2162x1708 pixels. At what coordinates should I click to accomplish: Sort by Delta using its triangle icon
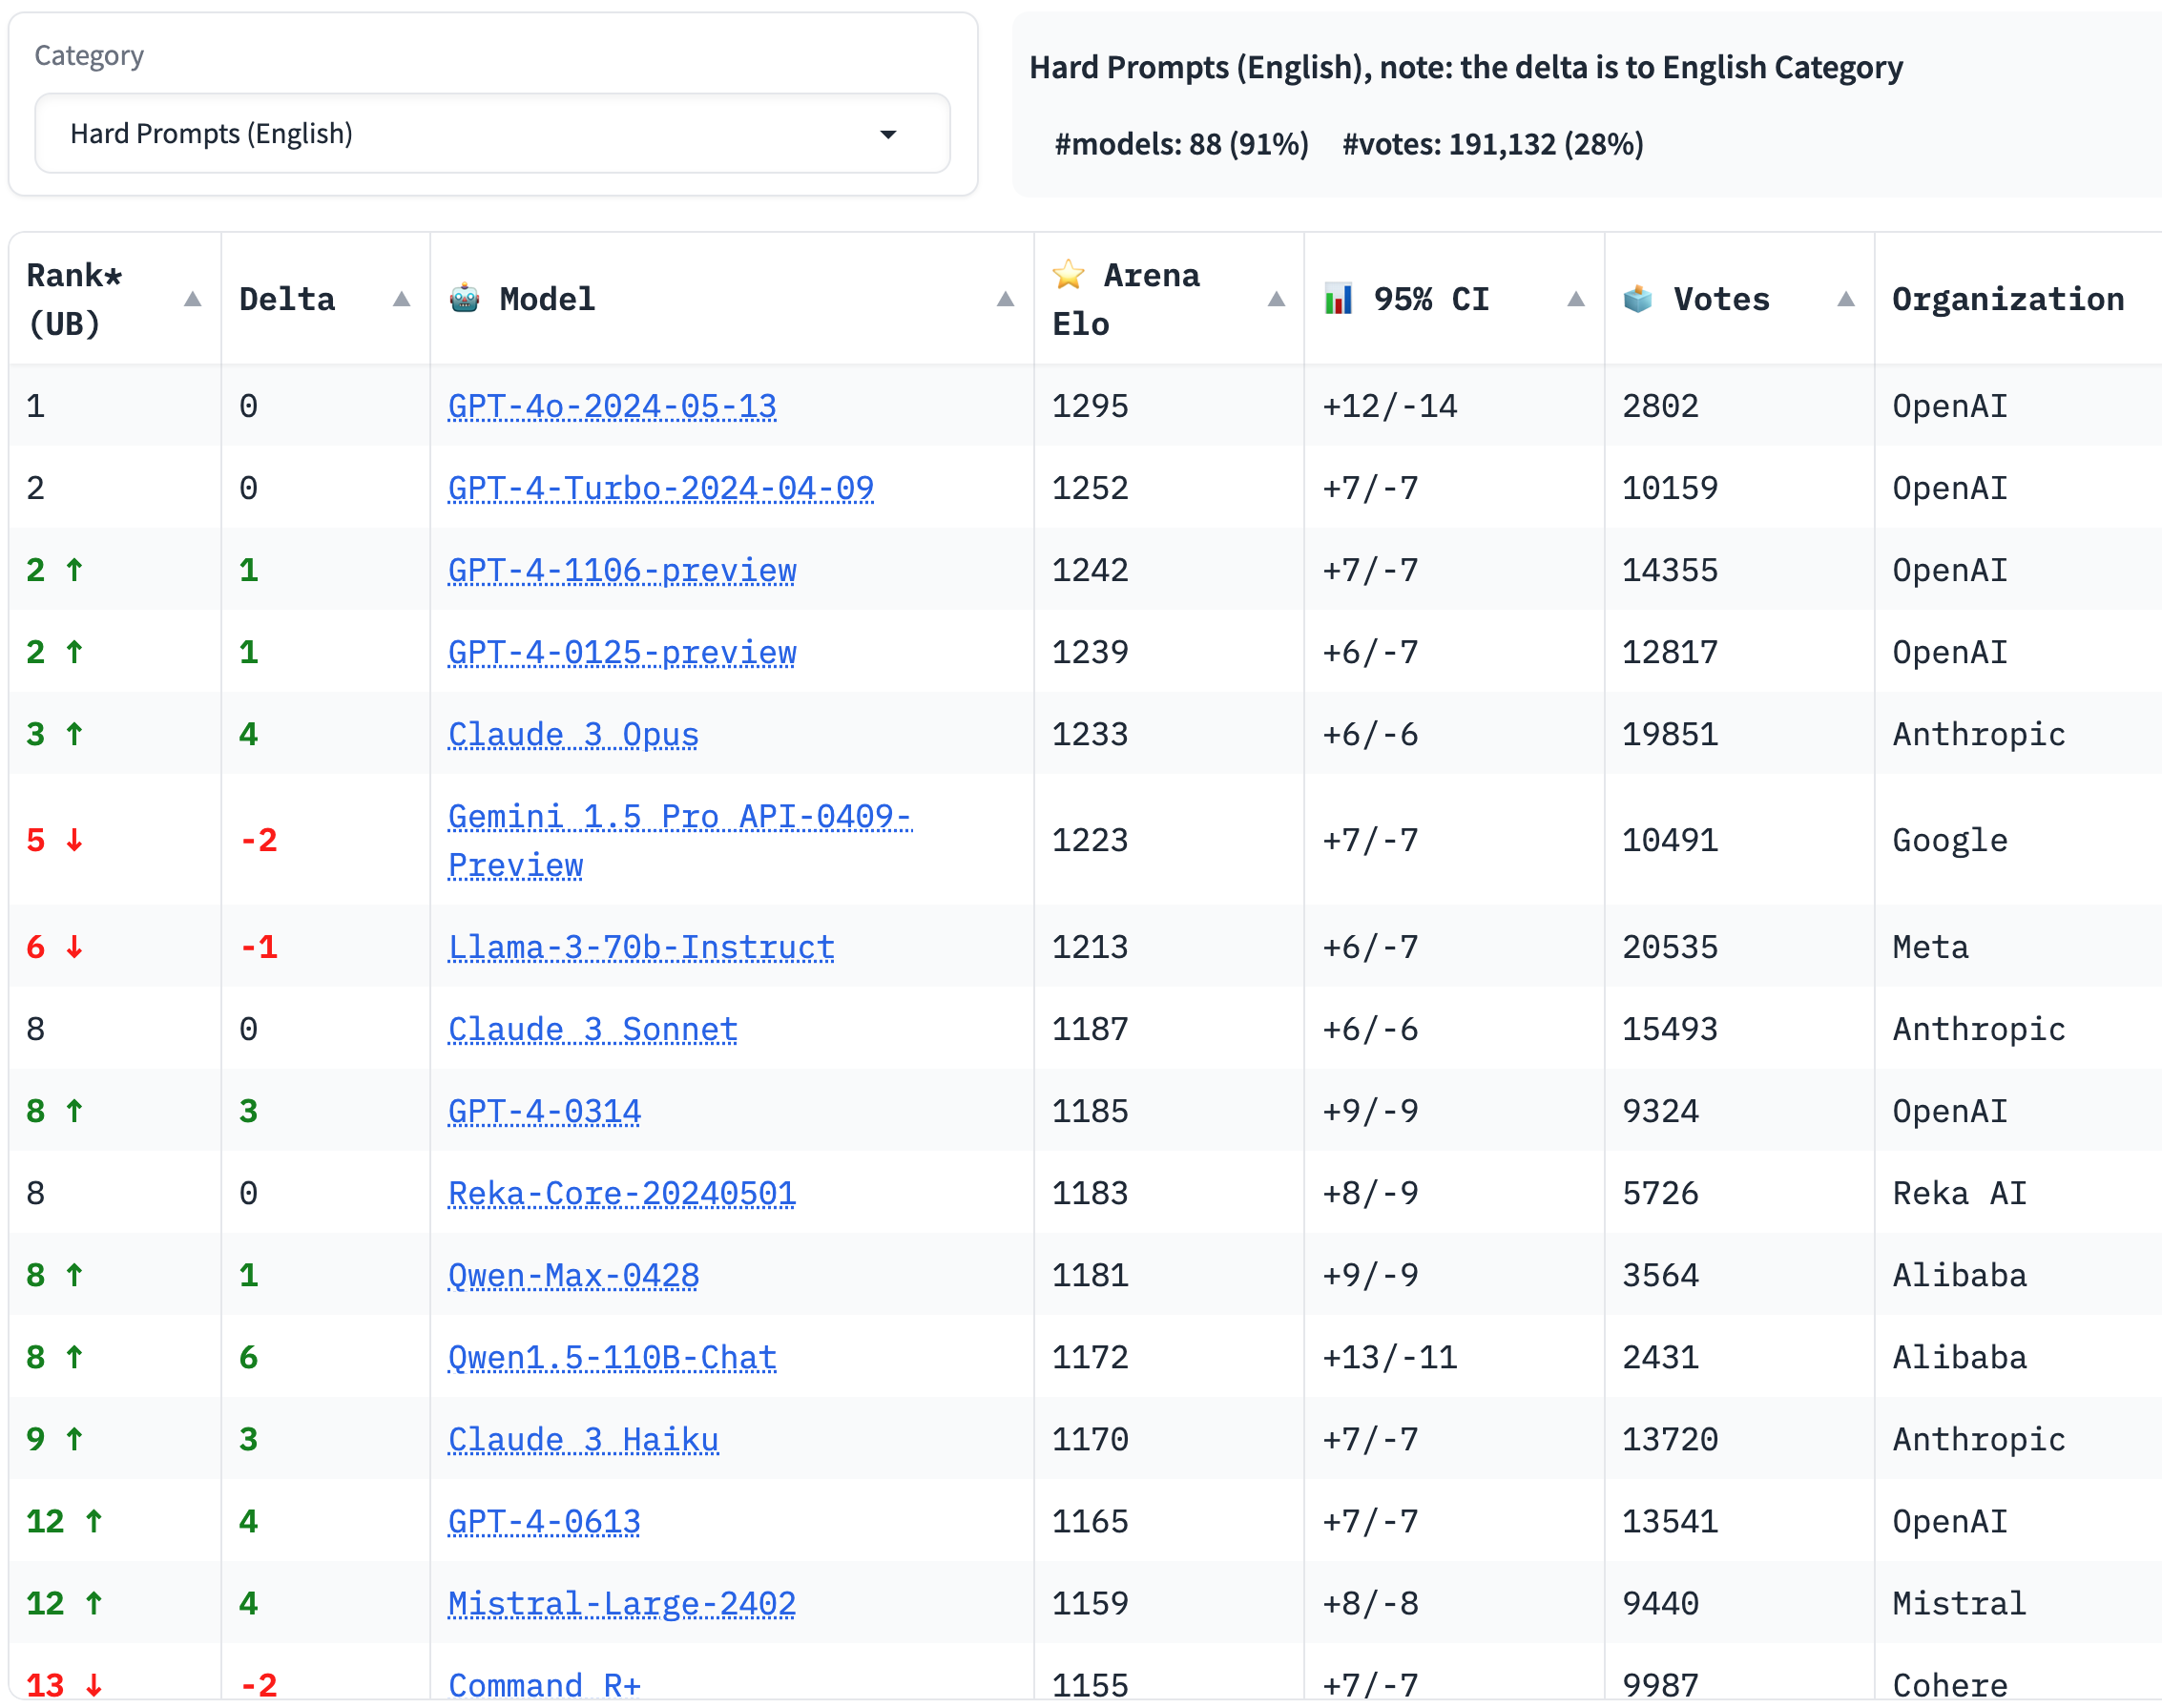click(x=402, y=299)
